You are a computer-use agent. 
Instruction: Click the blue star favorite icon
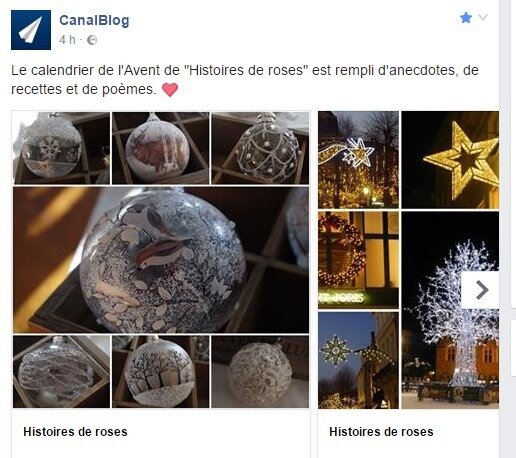click(x=466, y=17)
